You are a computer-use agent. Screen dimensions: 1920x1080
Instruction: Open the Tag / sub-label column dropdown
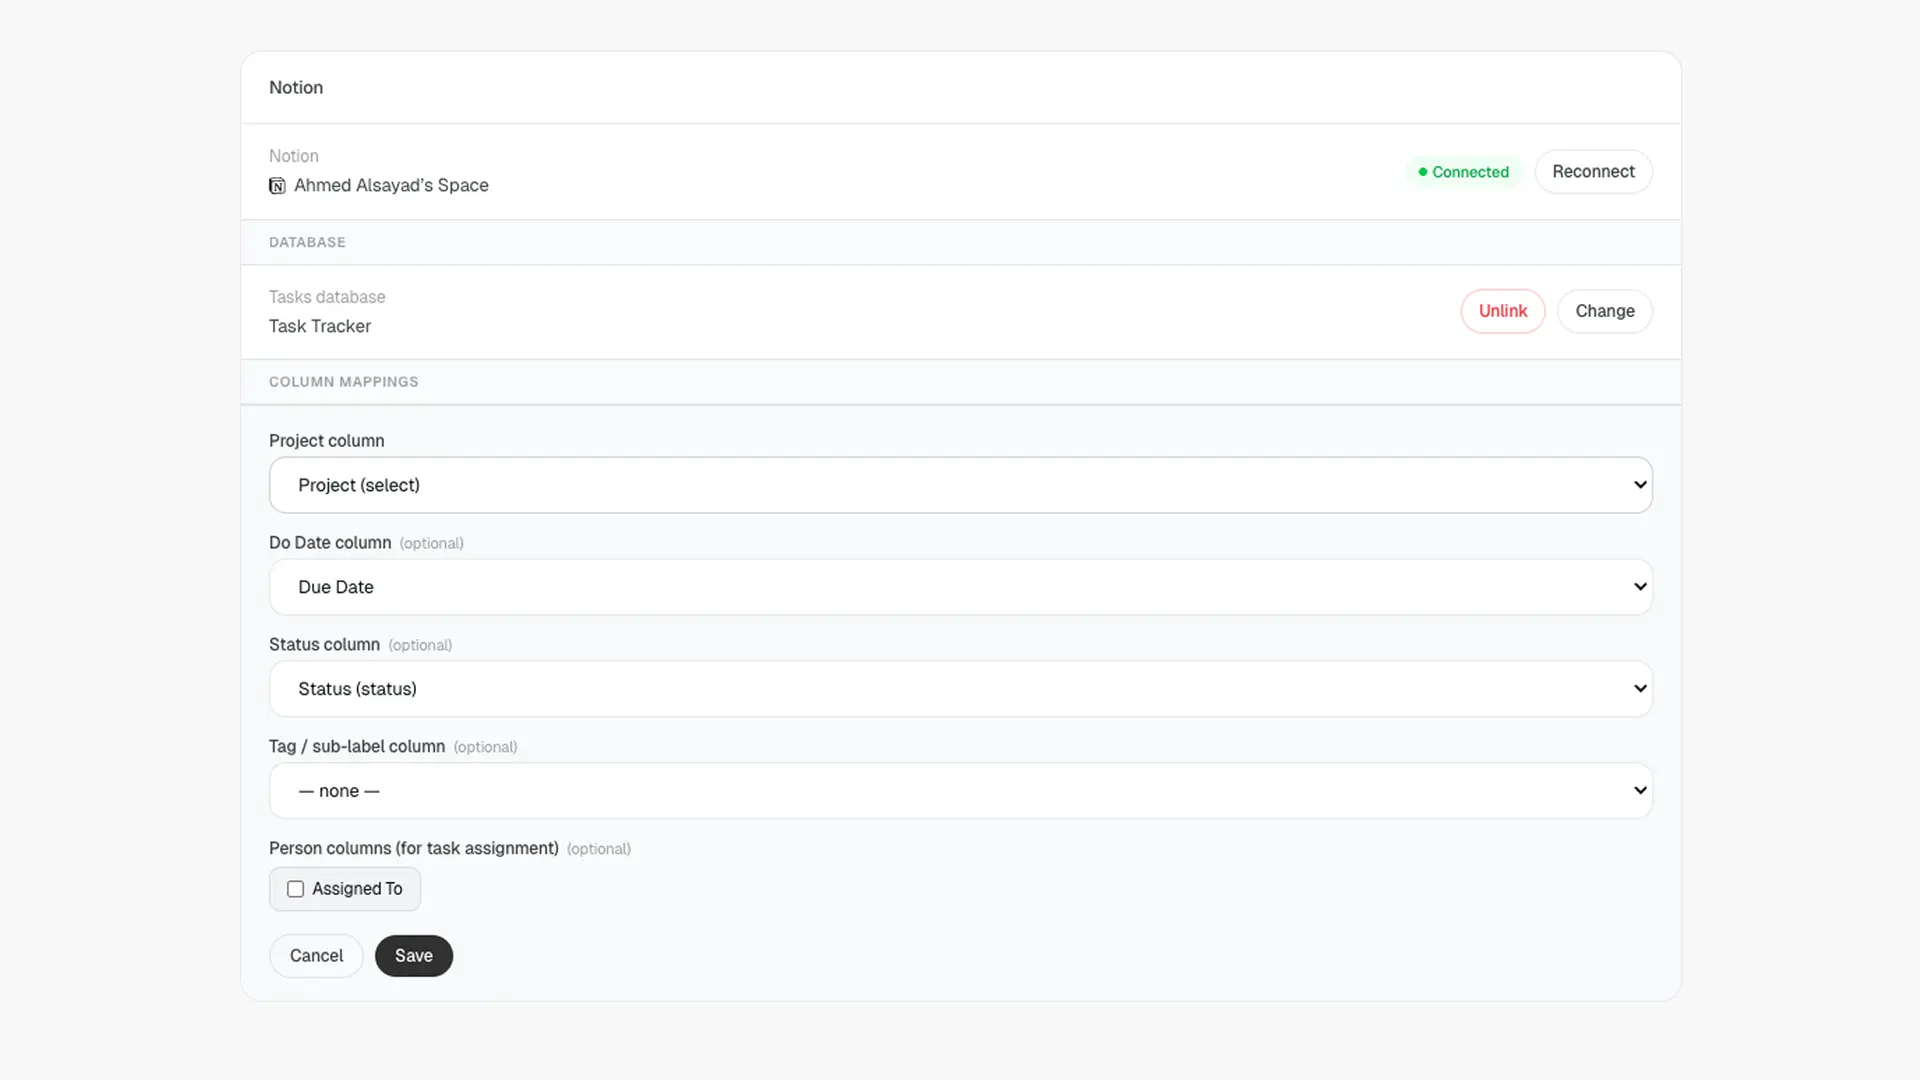pyautogui.click(x=960, y=791)
